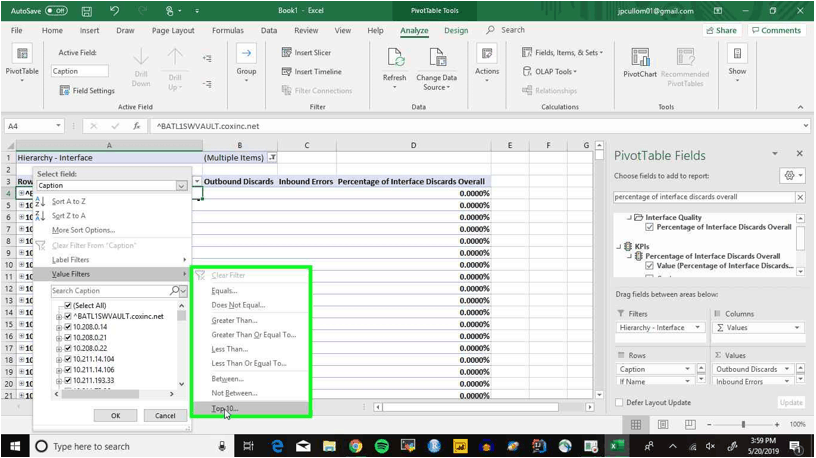Click the Save disk icon
Image resolution: width=816 pixels, height=458 pixels.
pyautogui.click(x=87, y=11)
